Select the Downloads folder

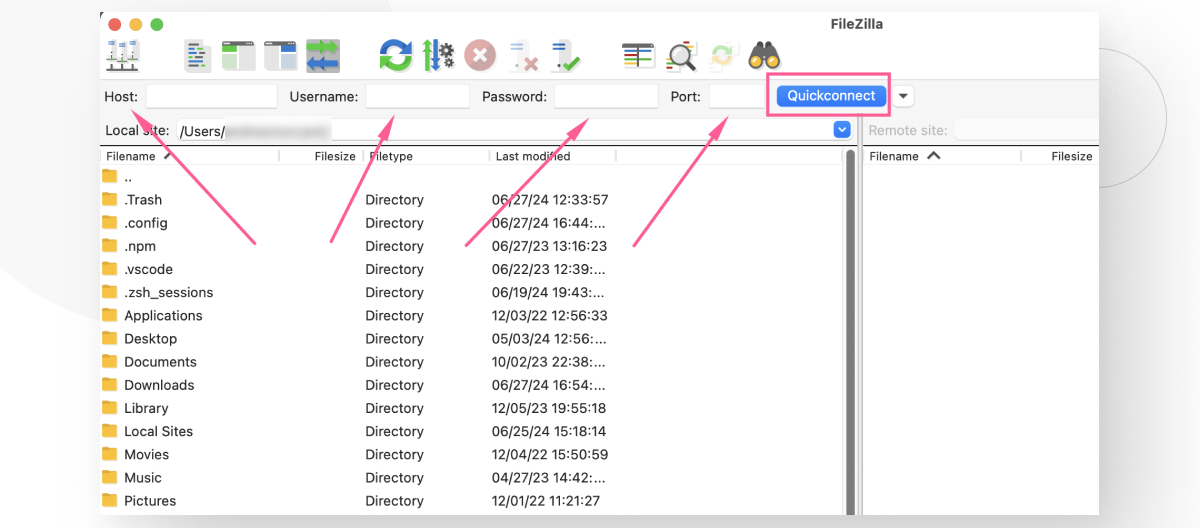[x=159, y=385]
